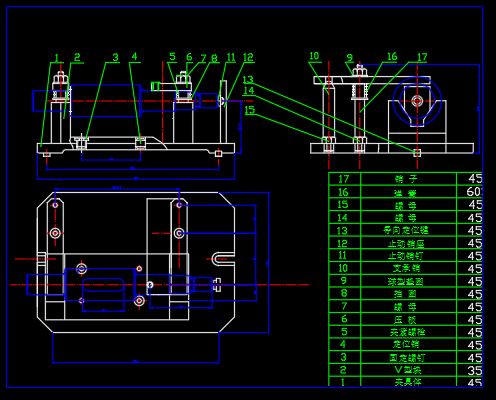496x400 pixels.
Task: Select callout number 9 in side view
Action: (x=349, y=58)
